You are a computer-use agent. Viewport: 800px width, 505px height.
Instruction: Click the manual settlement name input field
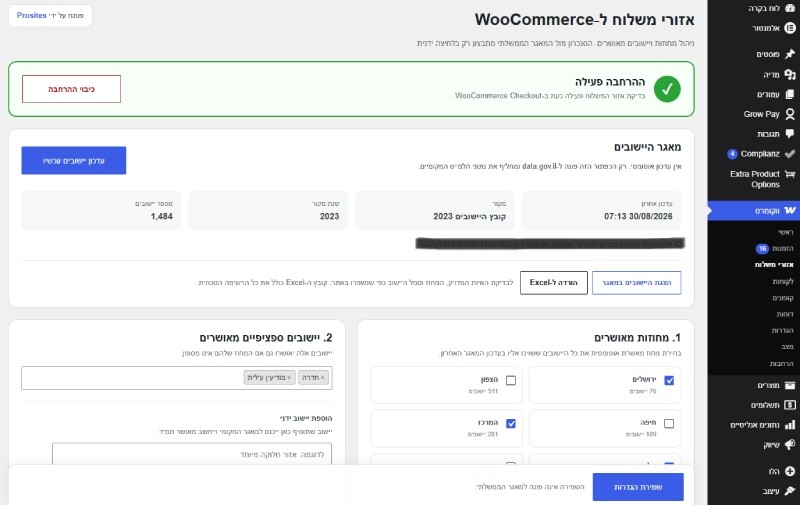pyautogui.click(x=192, y=453)
